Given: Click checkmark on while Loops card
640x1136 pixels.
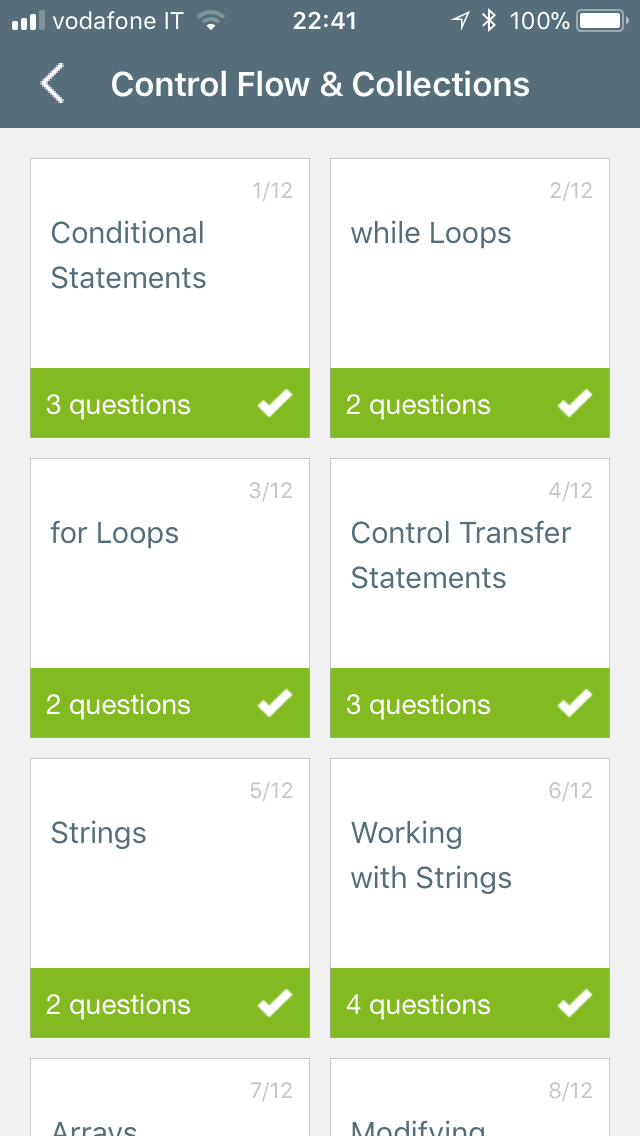Looking at the screenshot, I should 575,403.
